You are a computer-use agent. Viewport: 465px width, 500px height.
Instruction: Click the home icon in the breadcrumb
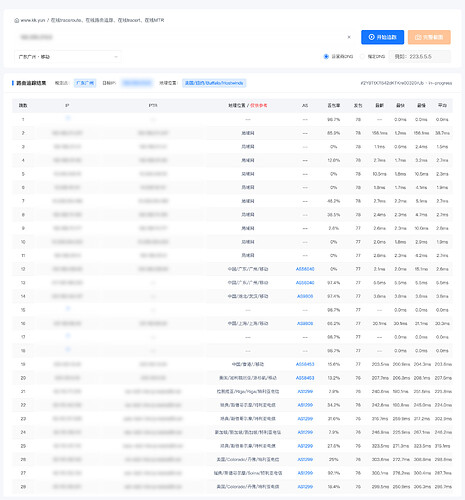[16, 20]
